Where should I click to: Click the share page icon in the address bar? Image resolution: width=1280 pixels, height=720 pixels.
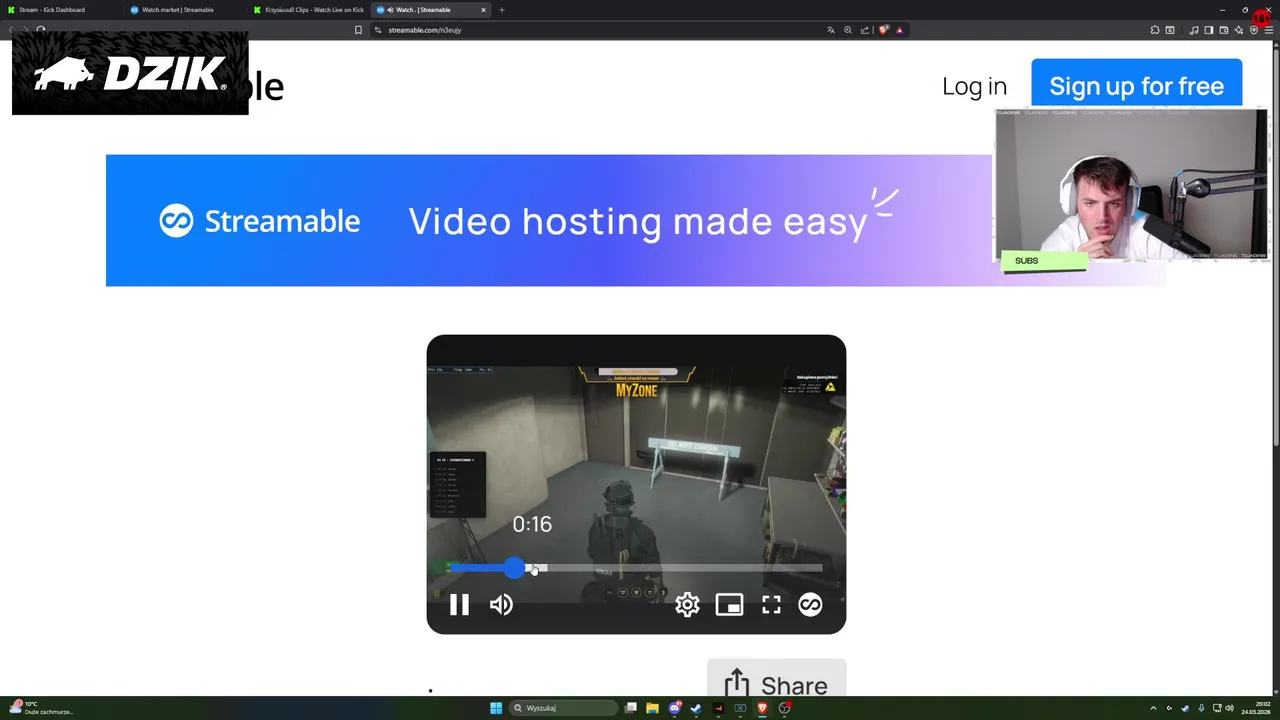(865, 30)
